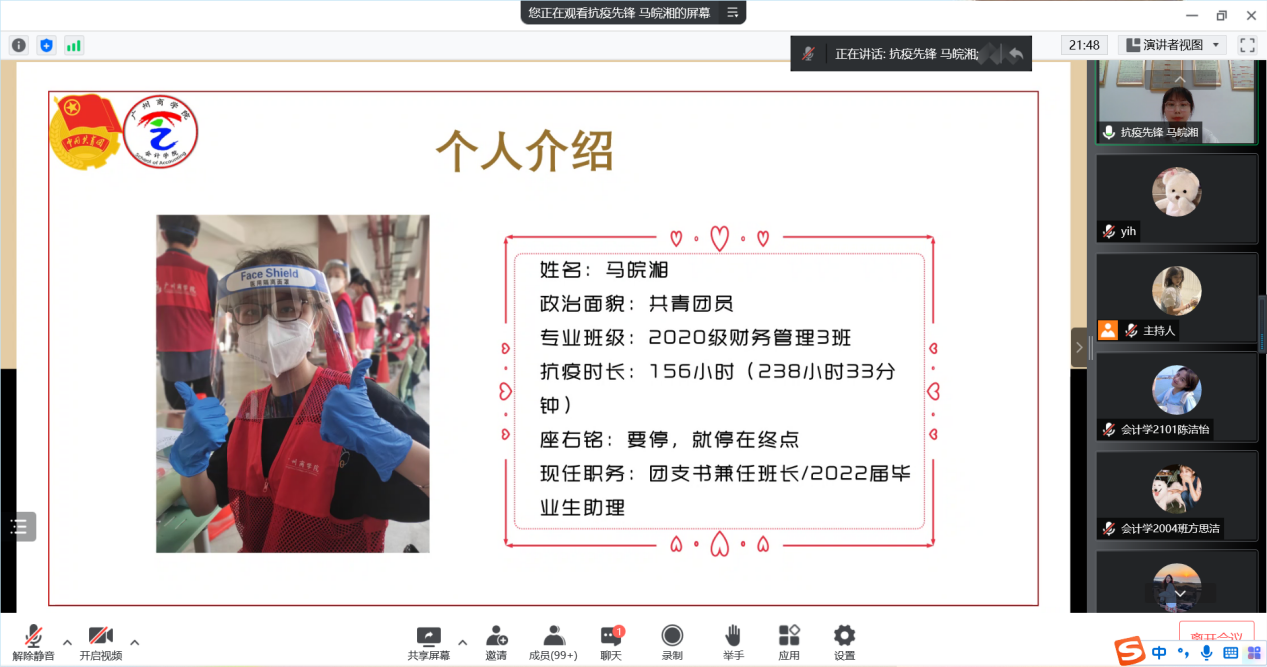Screen dimensions: 1267x667
Task: Click the blue health shield icon
Action: [x=45, y=45]
